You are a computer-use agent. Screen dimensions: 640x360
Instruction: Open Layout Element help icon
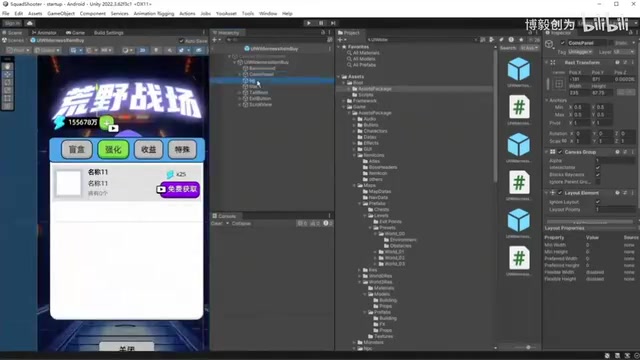[x=618, y=193]
